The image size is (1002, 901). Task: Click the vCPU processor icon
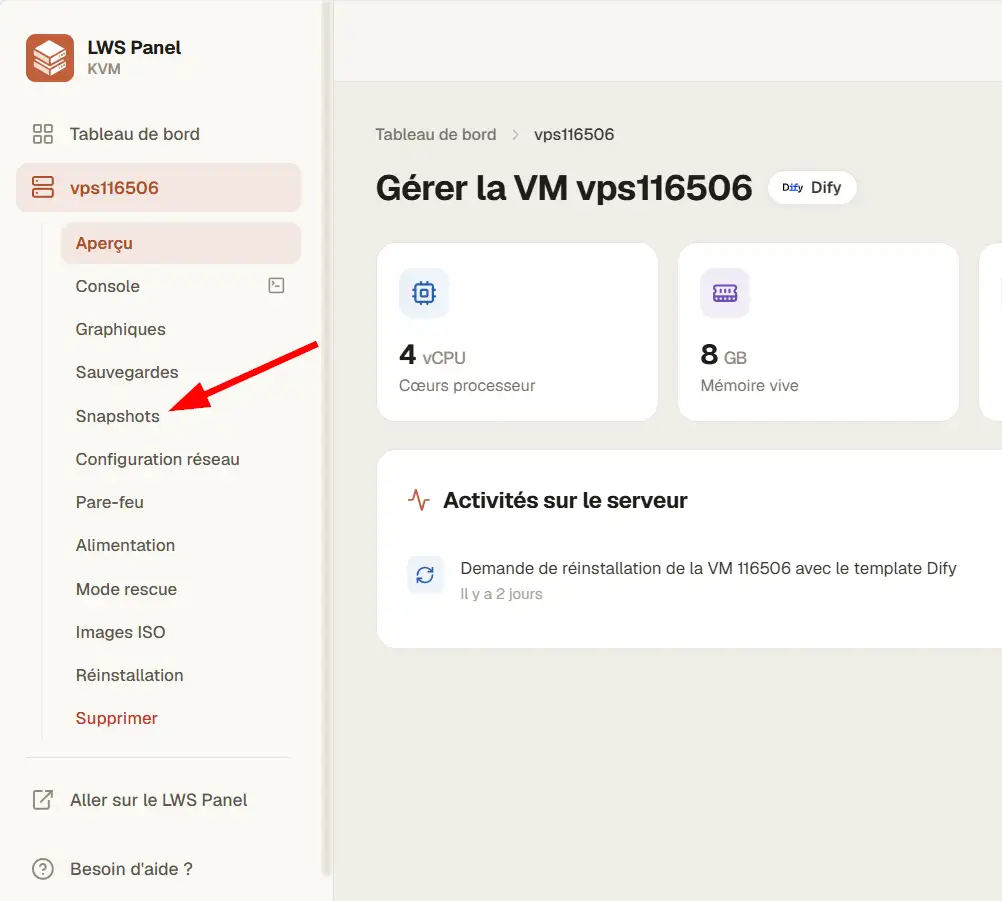click(424, 293)
